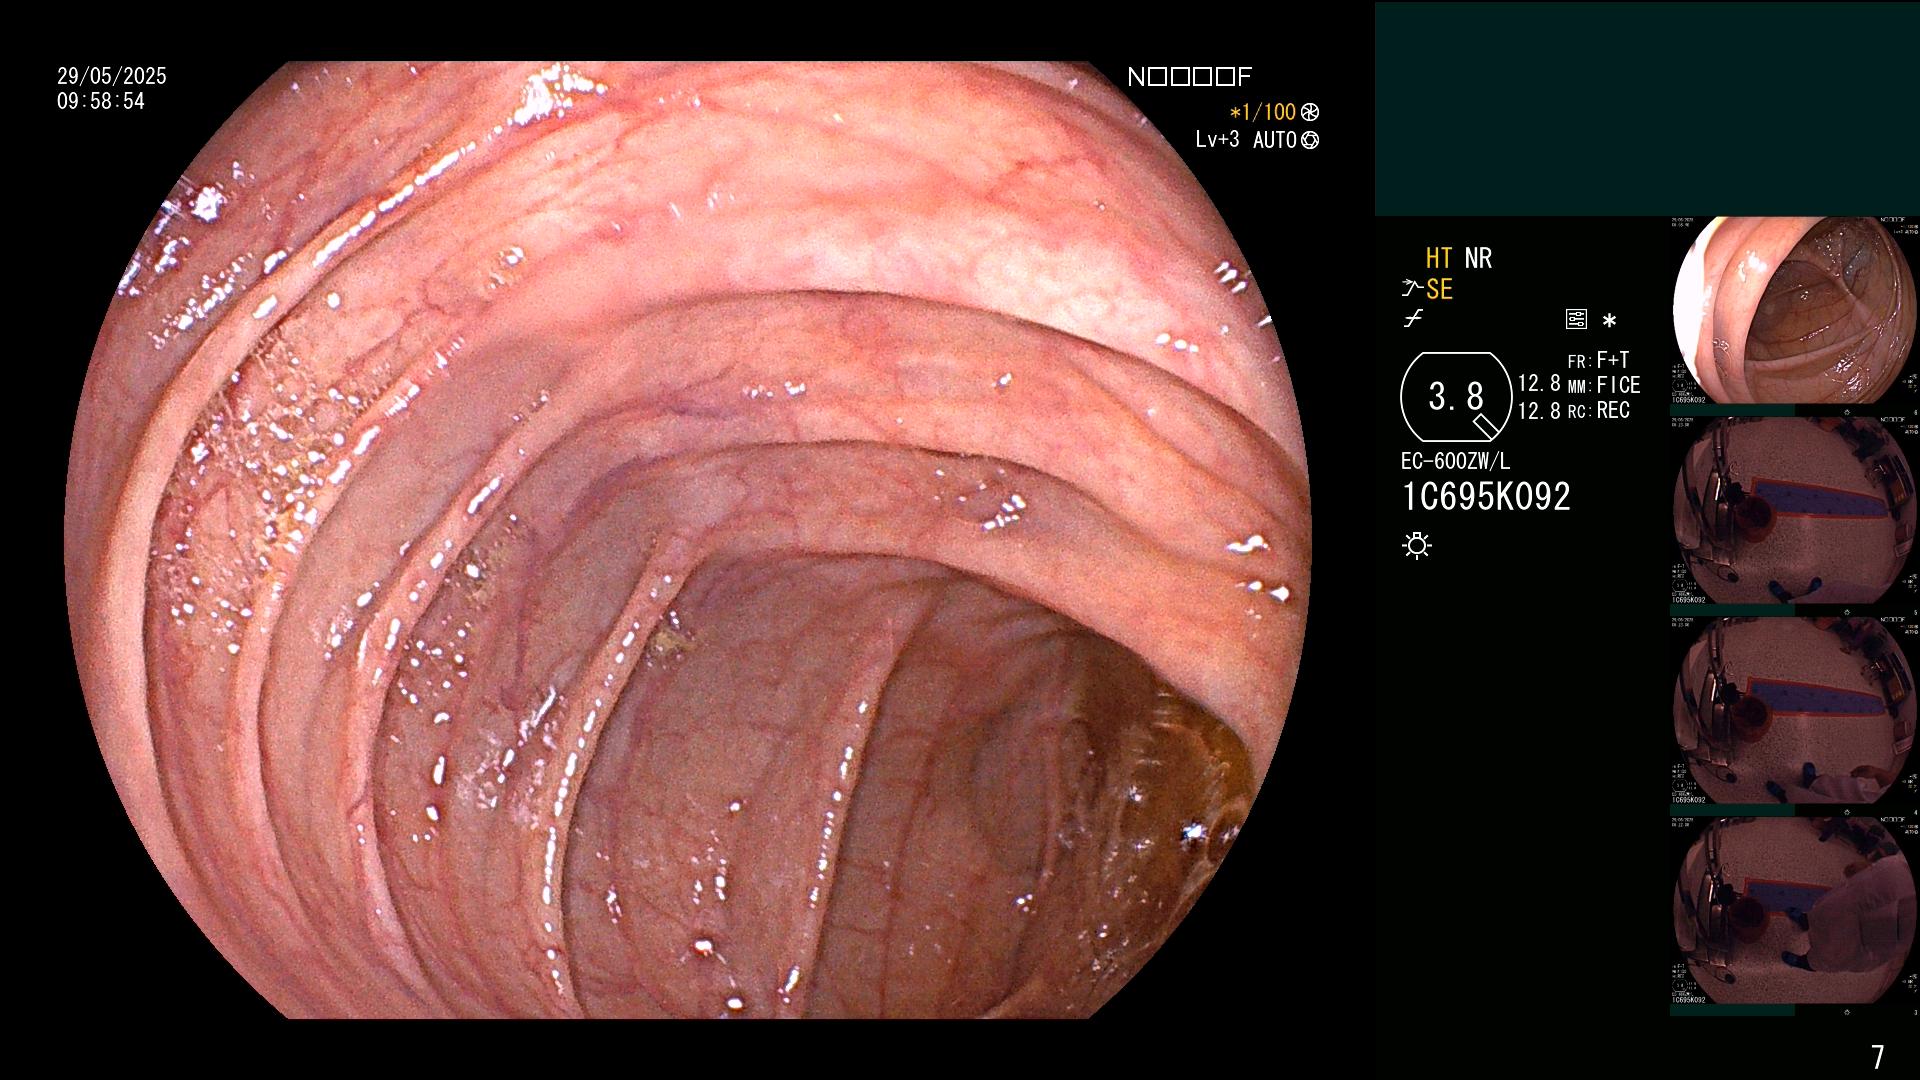Click the shutter icon next to 1/100
1920x1080 pixels.
click(1310, 112)
